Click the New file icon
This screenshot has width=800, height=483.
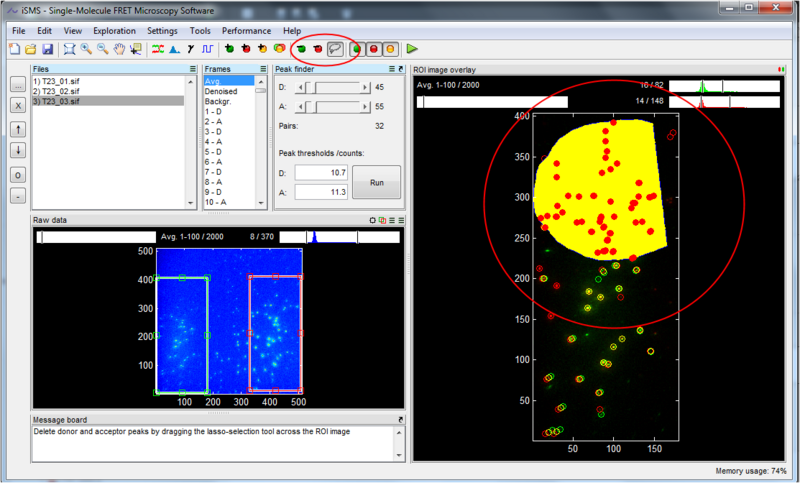click(17, 48)
